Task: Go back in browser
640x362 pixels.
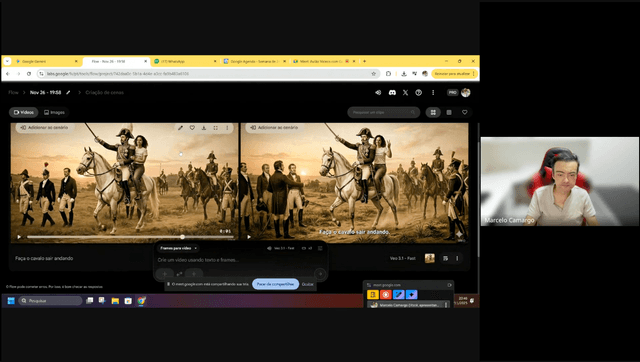Action: (8, 74)
